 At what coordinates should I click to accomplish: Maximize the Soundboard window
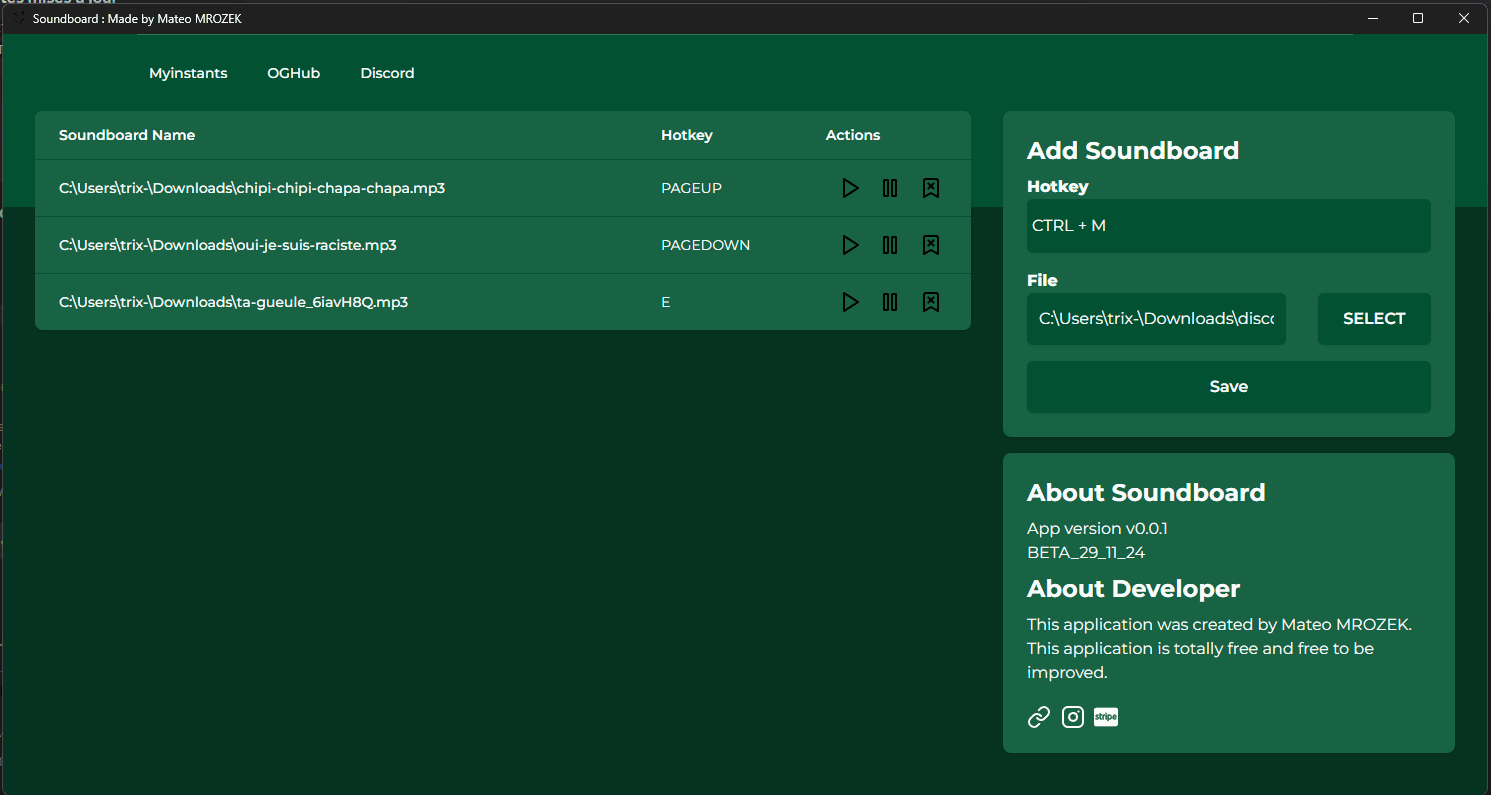(x=1418, y=18)
